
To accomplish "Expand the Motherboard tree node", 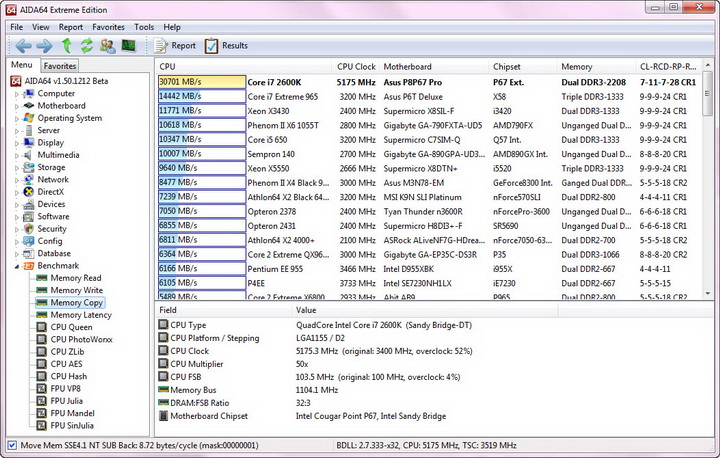I will (17, 106).
